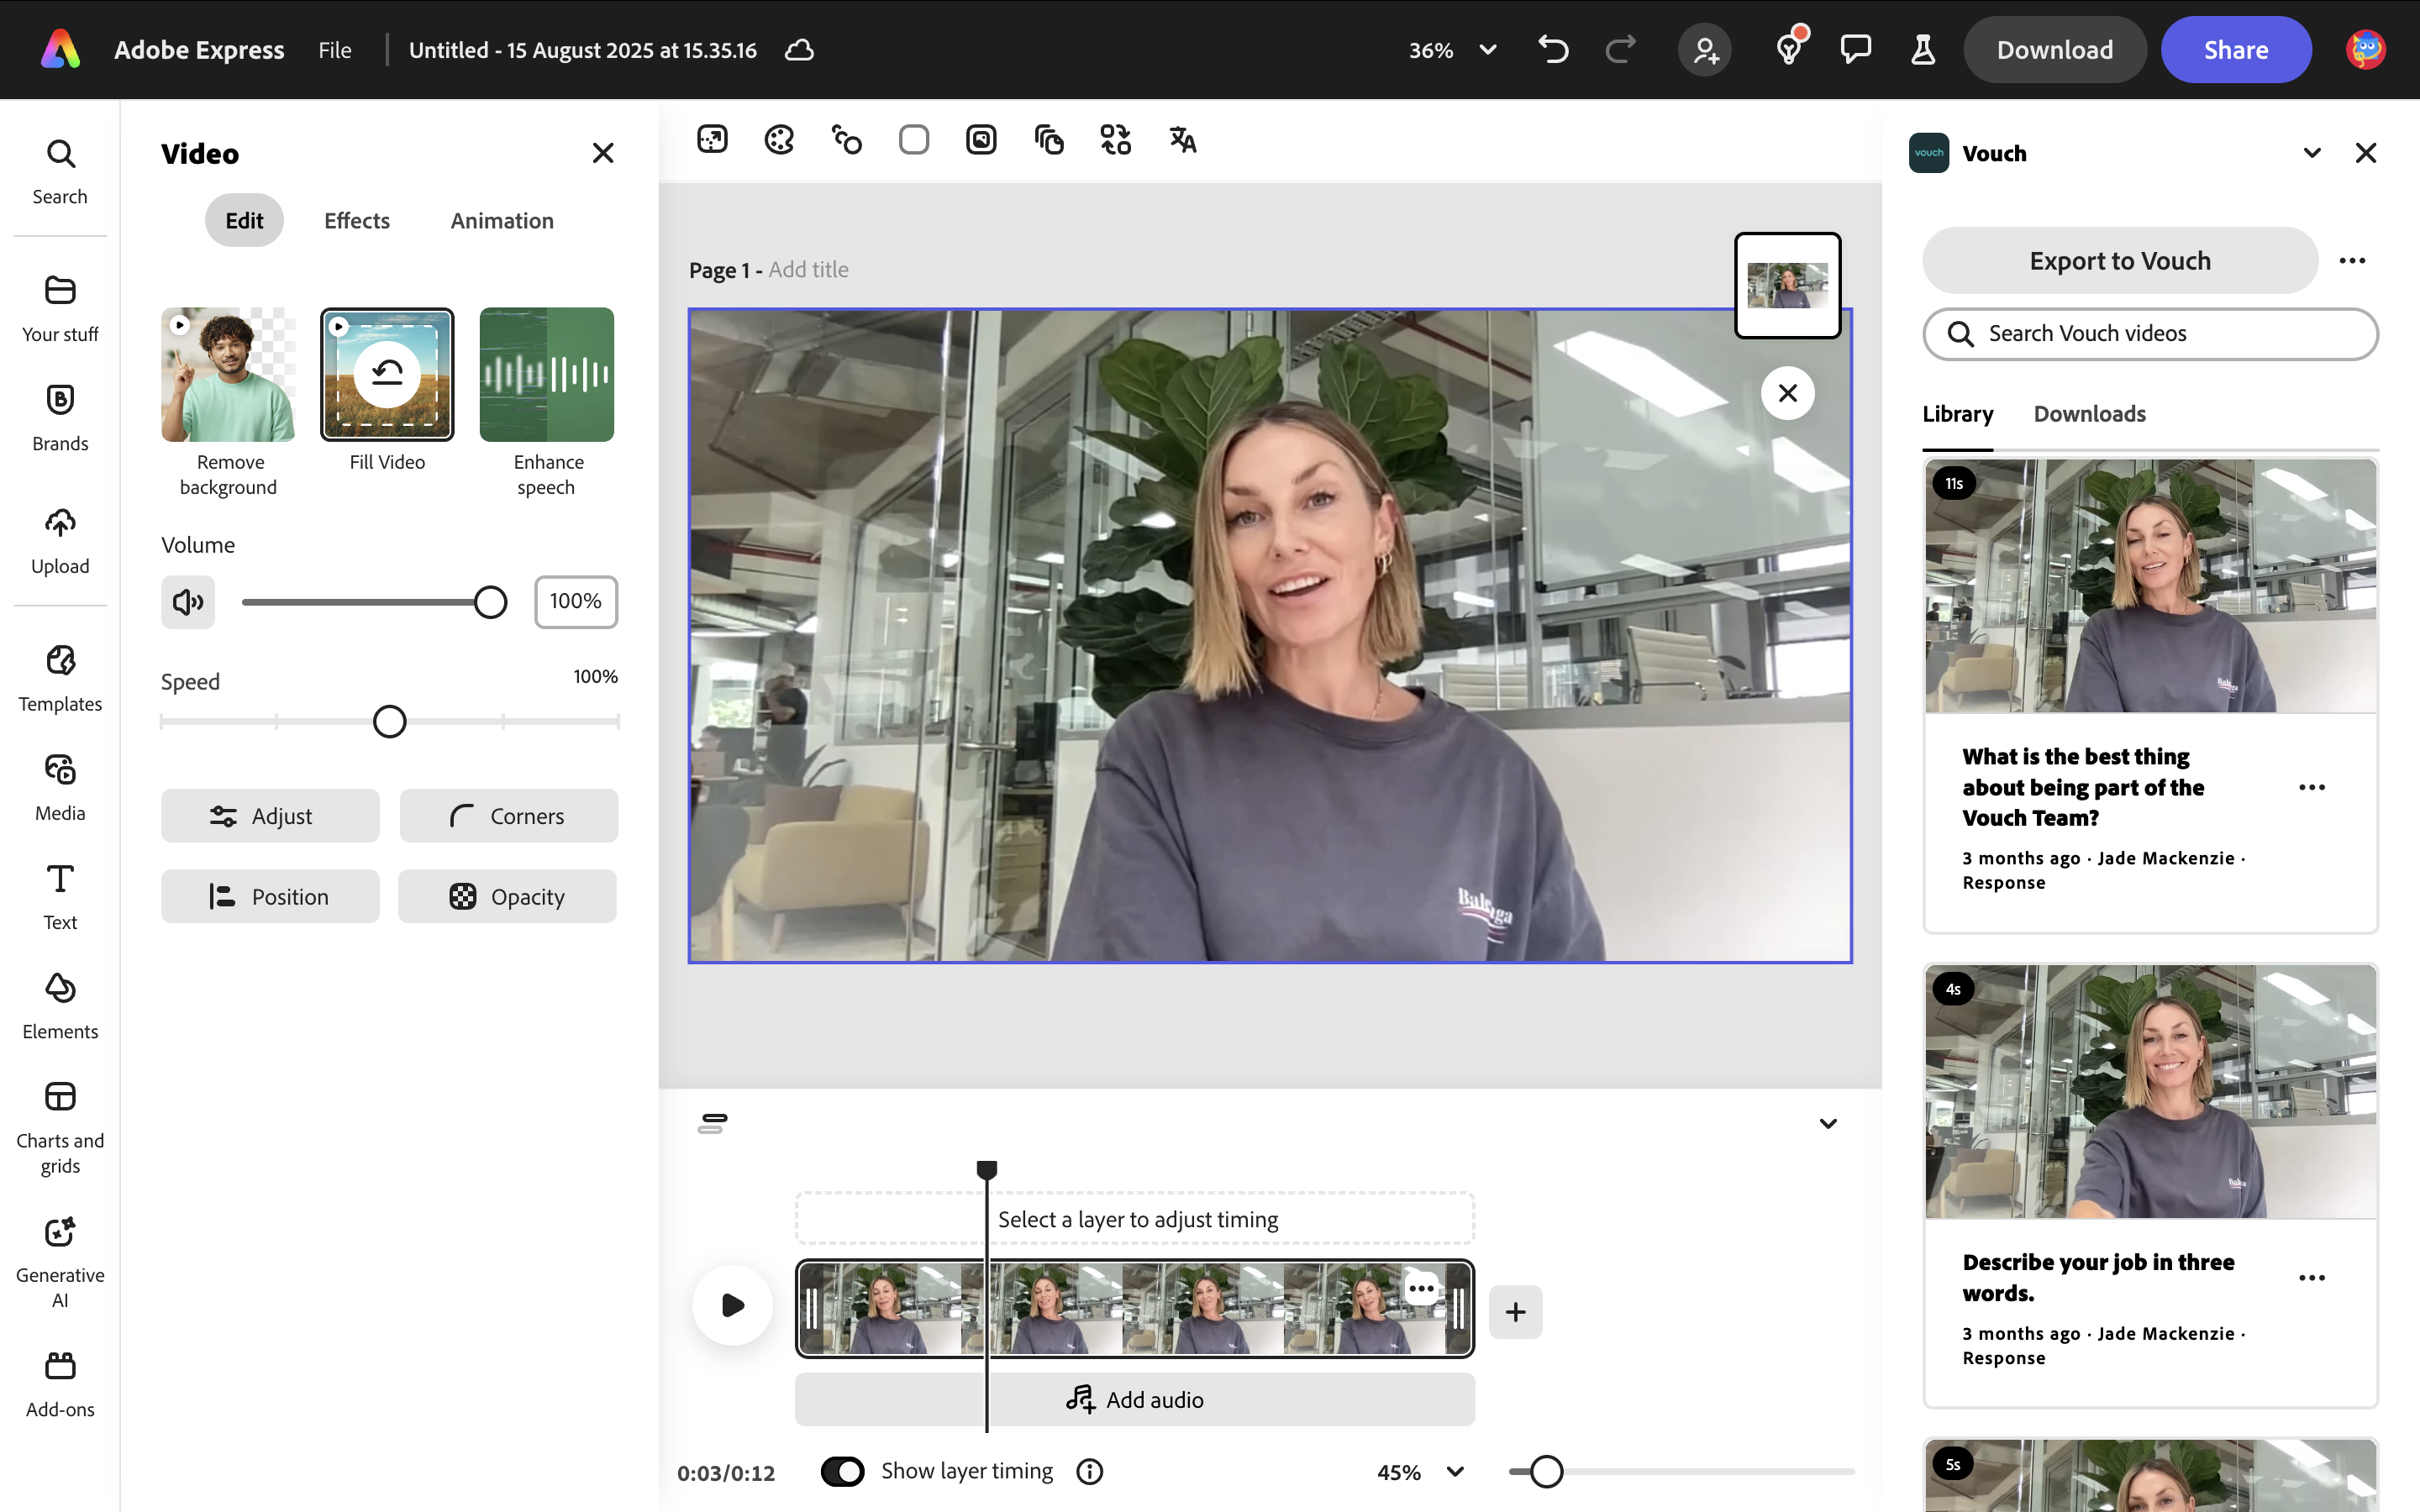Click the timeline layers icon above the timeline

[x=712, y=1124]
